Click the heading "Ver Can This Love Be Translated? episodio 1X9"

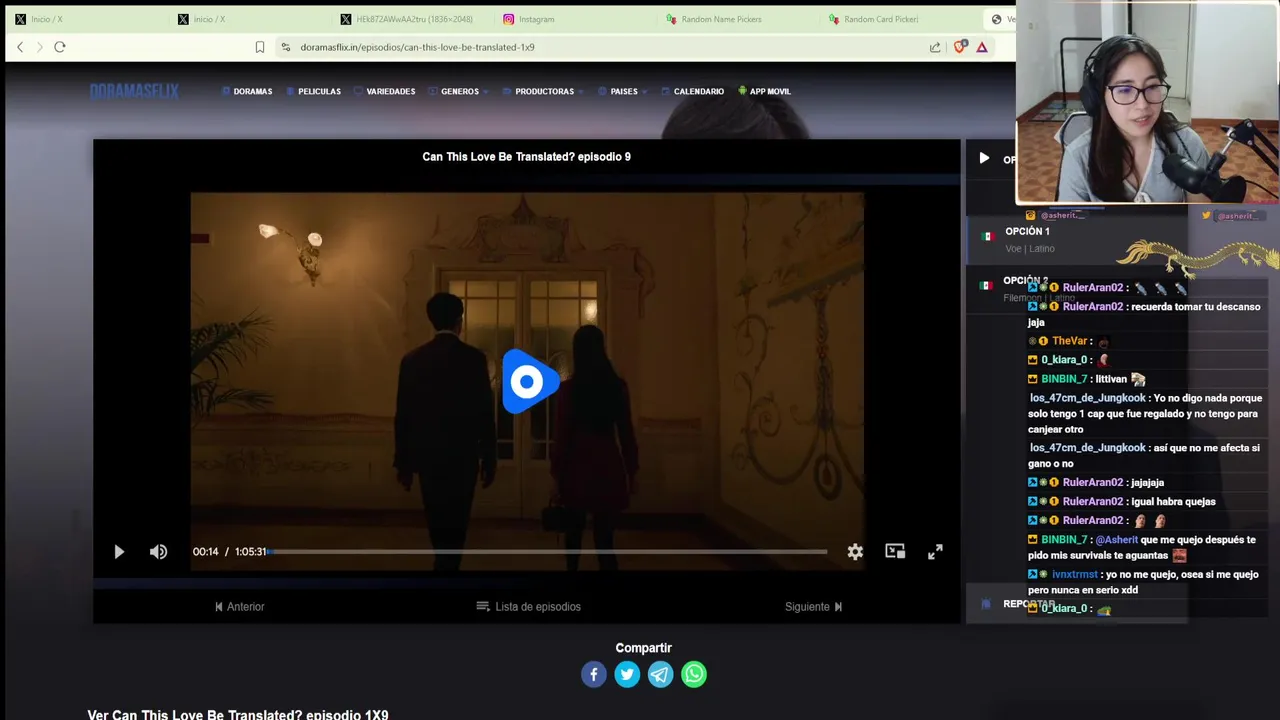pos(238,714)
